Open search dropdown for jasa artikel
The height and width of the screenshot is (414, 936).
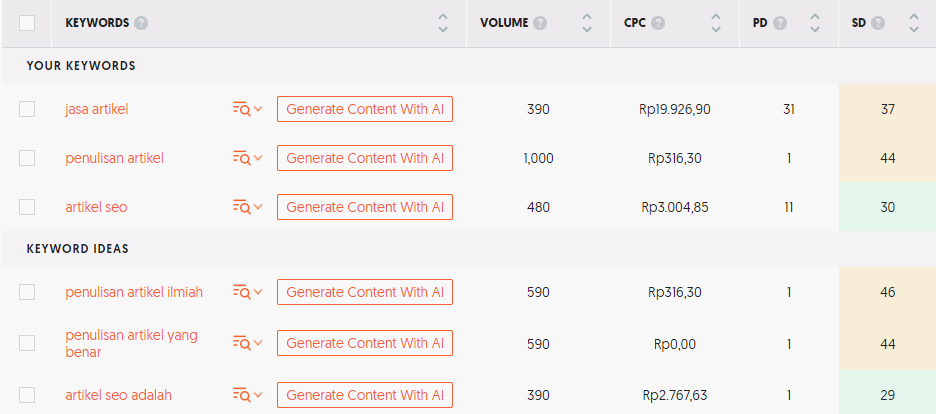(x=247, y=109)
